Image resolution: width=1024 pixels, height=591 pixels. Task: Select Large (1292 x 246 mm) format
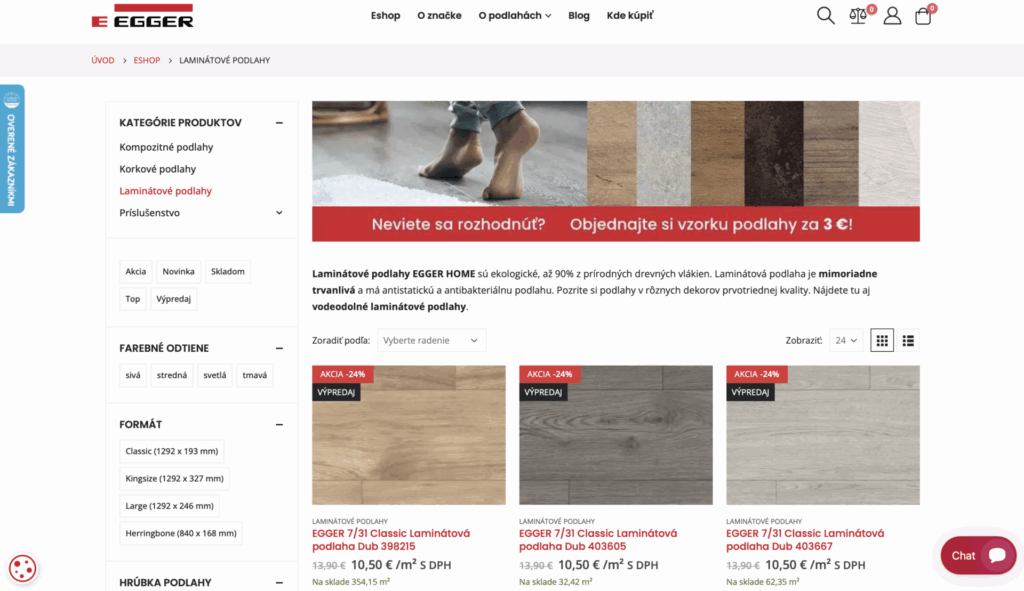[x=169, y=506]
